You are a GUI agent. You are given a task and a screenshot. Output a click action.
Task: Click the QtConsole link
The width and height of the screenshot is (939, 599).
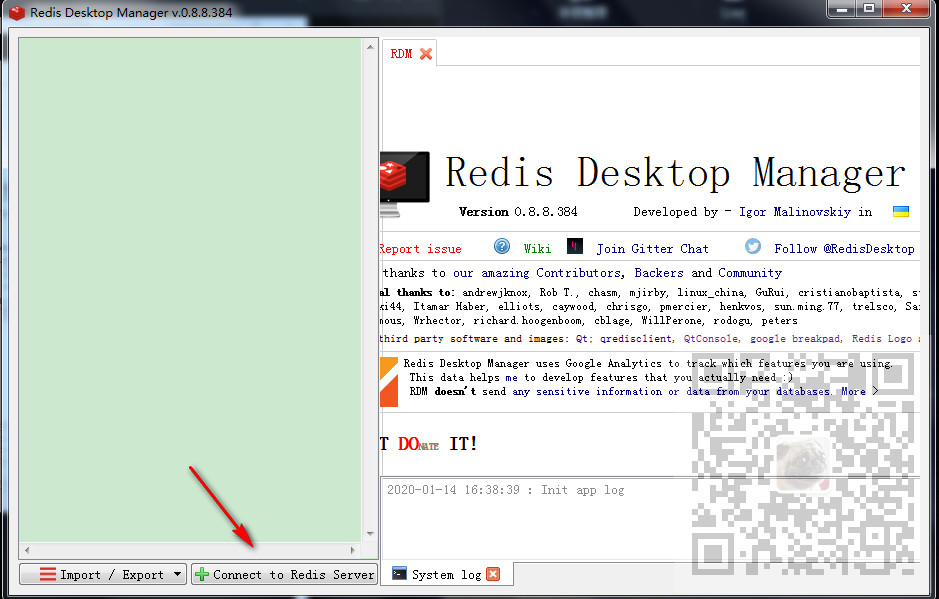click(711, 338)
